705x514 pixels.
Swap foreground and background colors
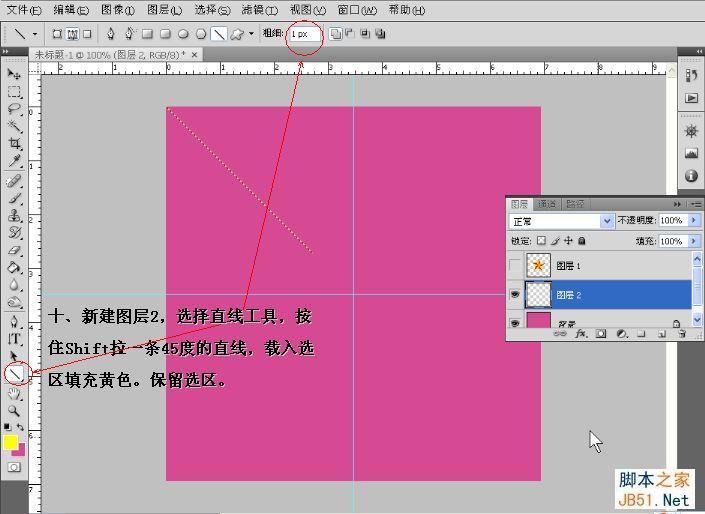[x=20, y=426]
